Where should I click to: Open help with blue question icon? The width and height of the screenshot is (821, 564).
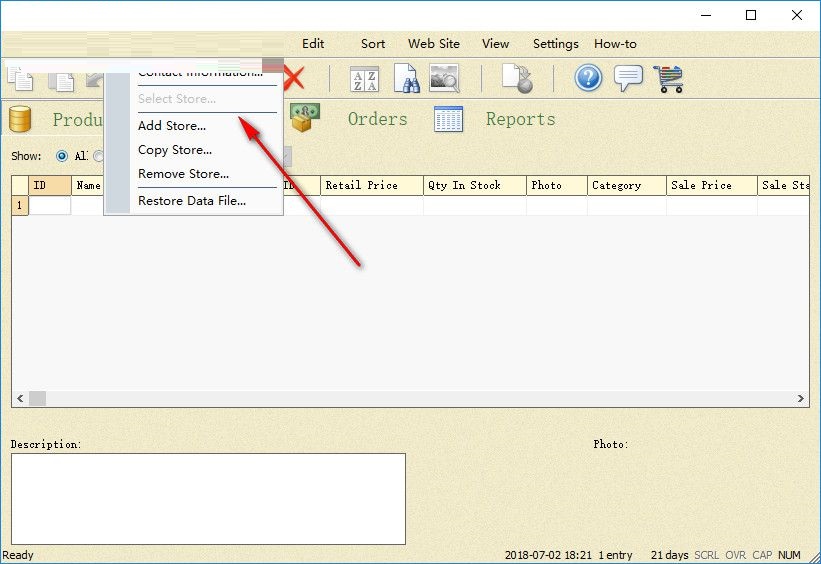click(x=588, y=78)
